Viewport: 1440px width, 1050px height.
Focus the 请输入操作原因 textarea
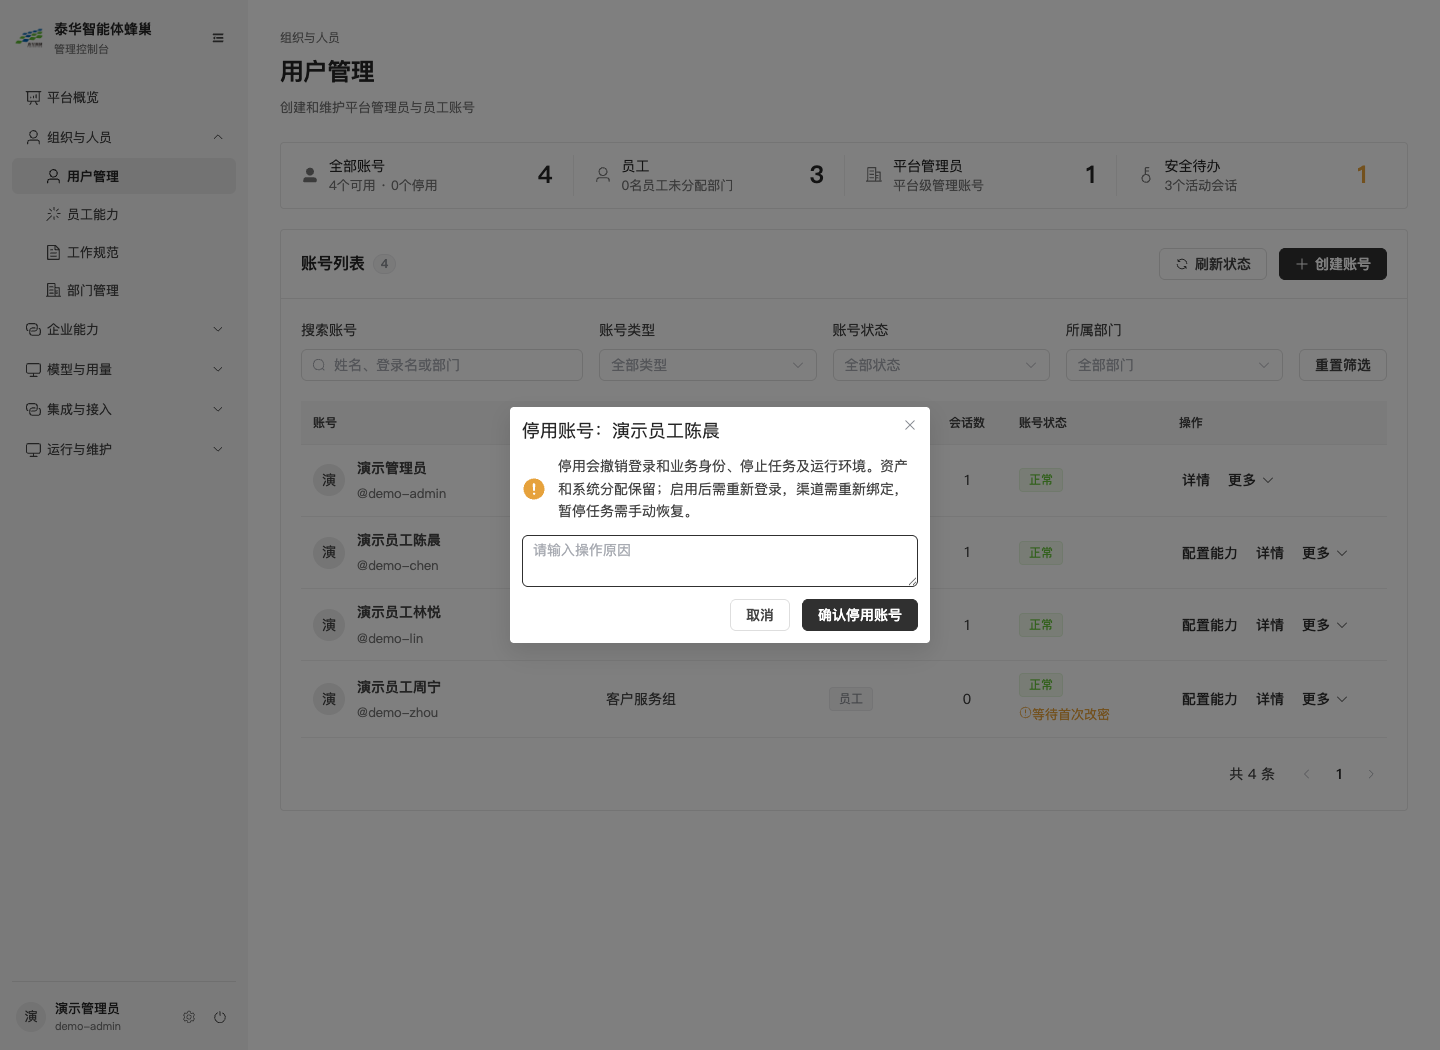click(720, 561)
